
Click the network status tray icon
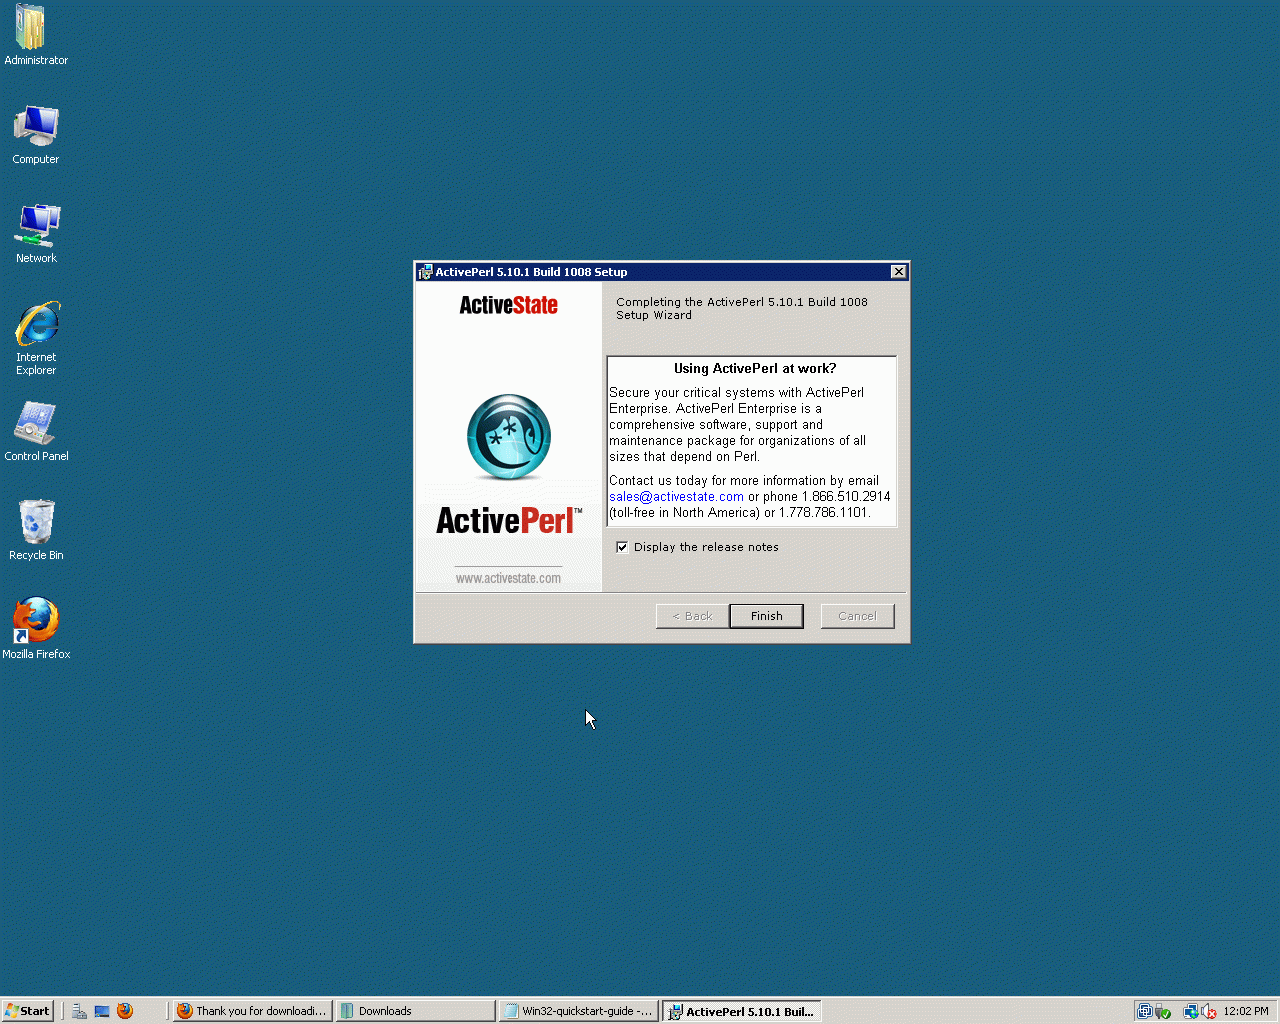pyautogui.click(x=1191, y=1011)
